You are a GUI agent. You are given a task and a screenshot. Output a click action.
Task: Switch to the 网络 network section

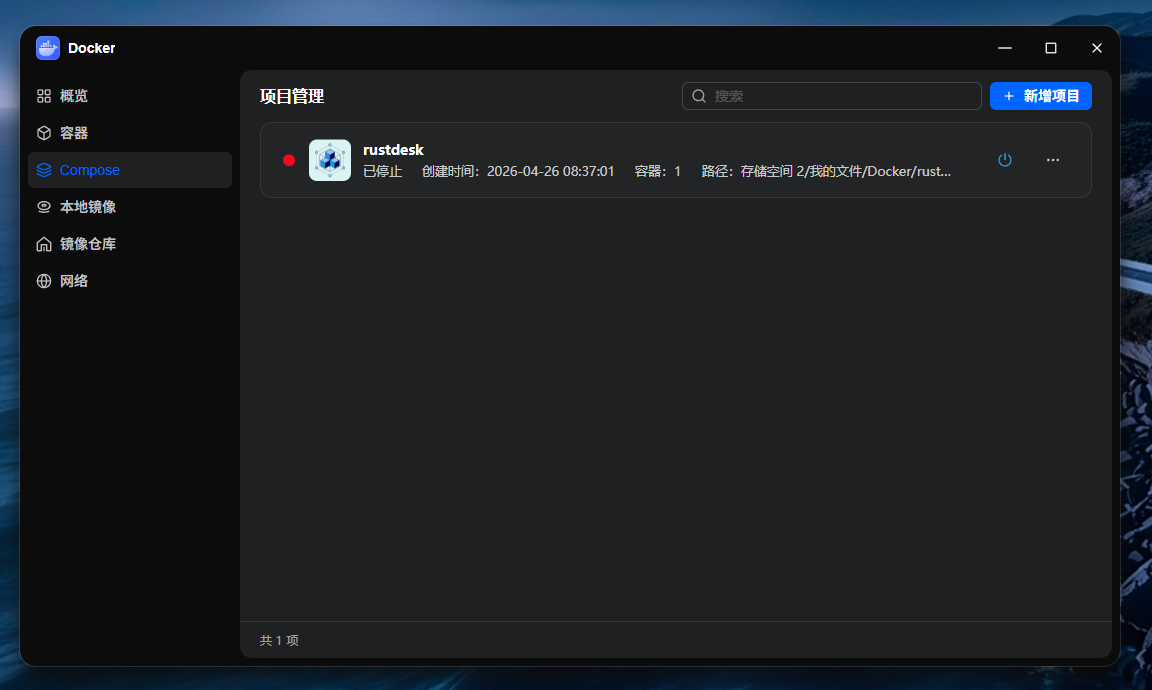(129, 281)
